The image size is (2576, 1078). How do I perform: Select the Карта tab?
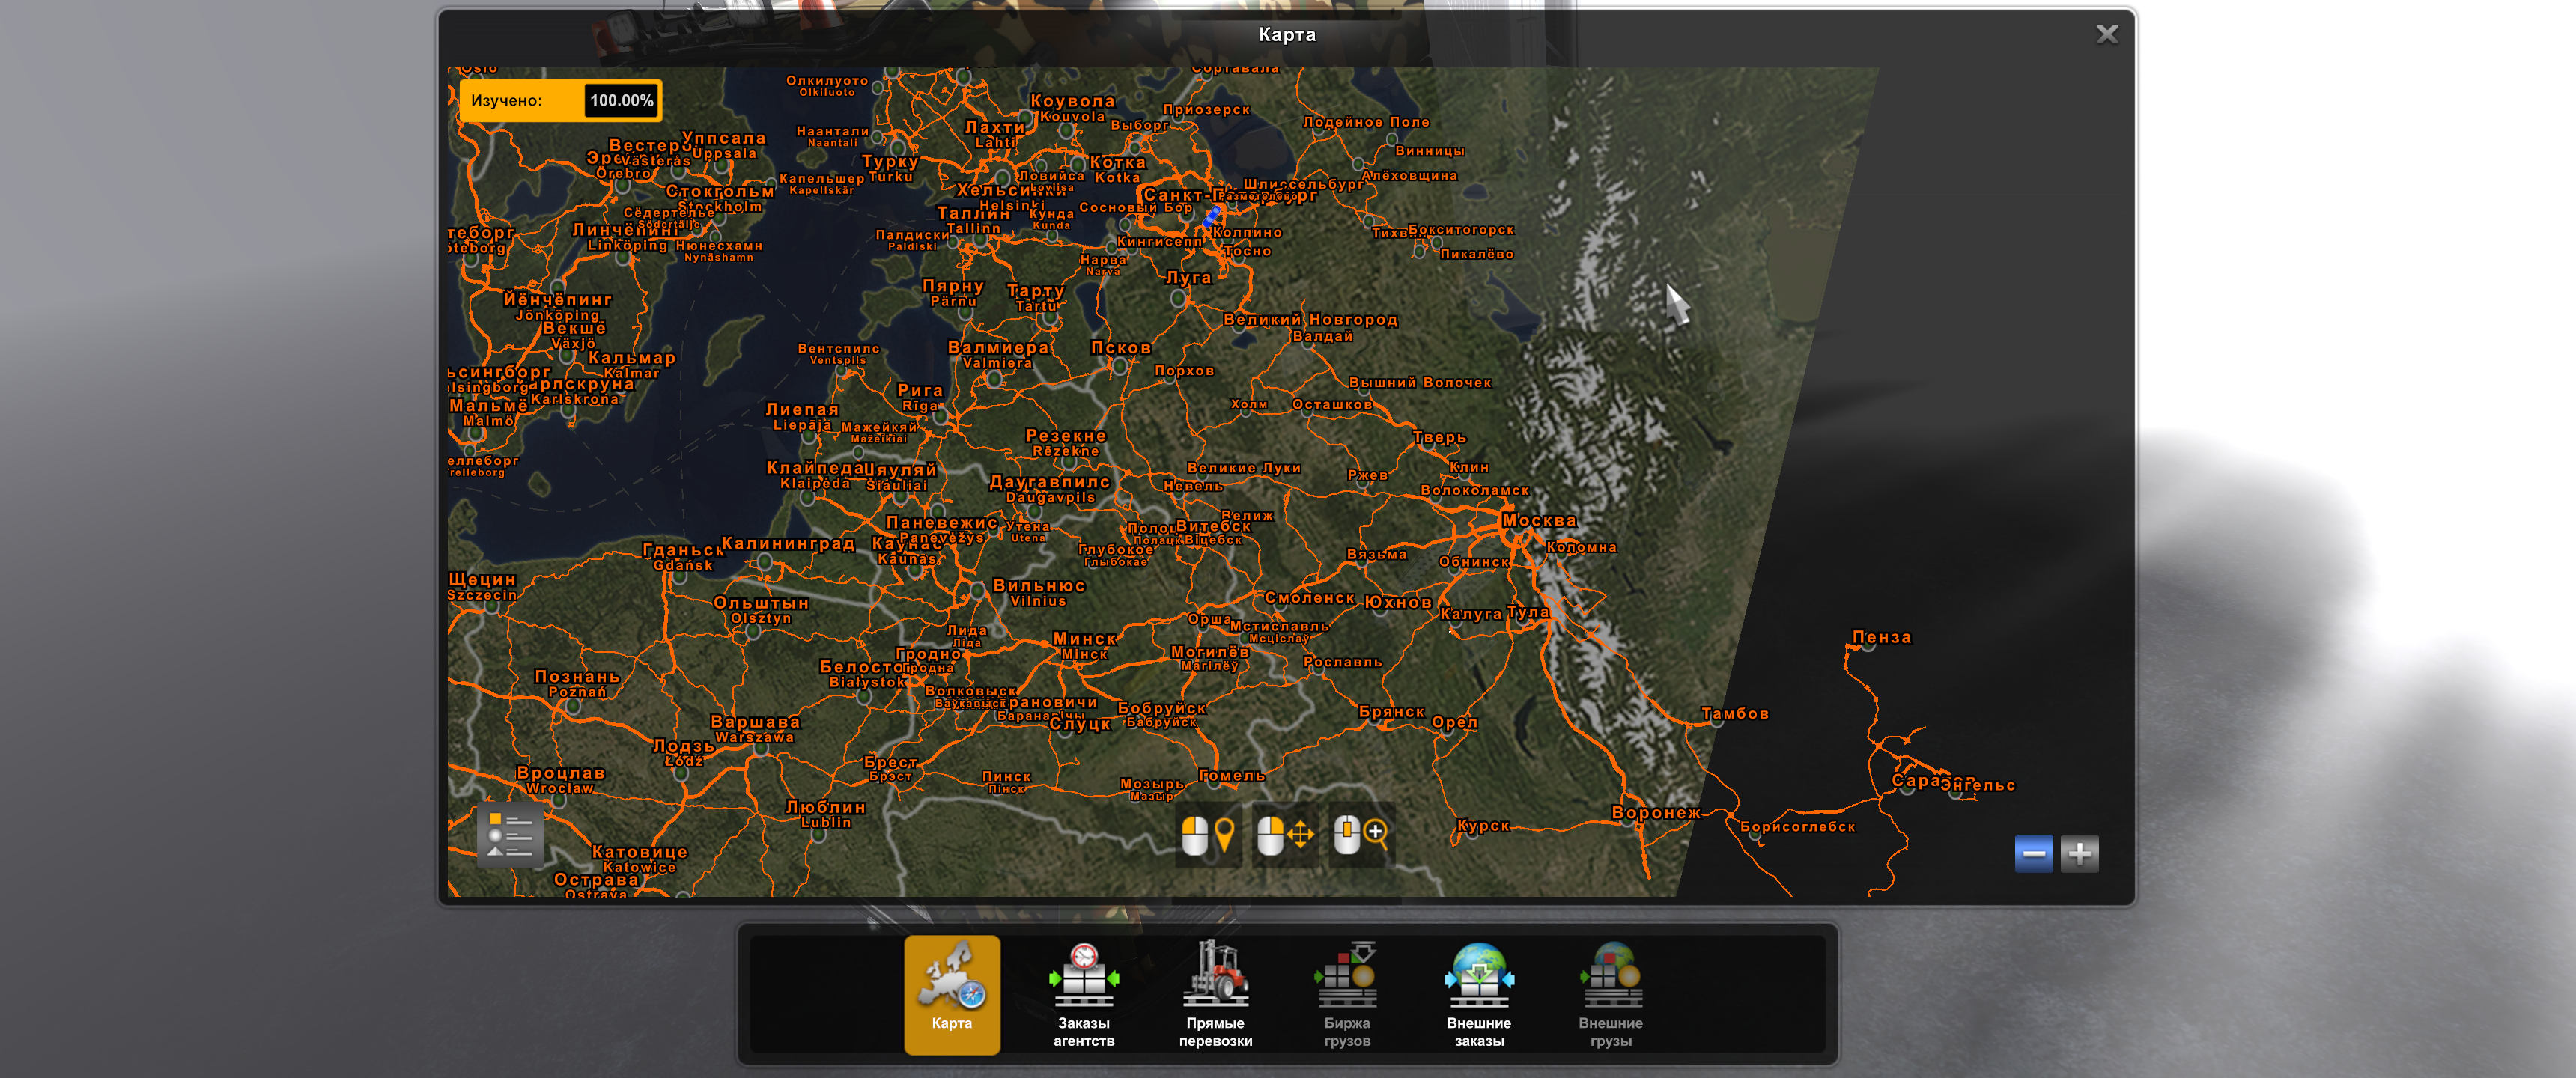pyautogui.click(x=951, y=994)
